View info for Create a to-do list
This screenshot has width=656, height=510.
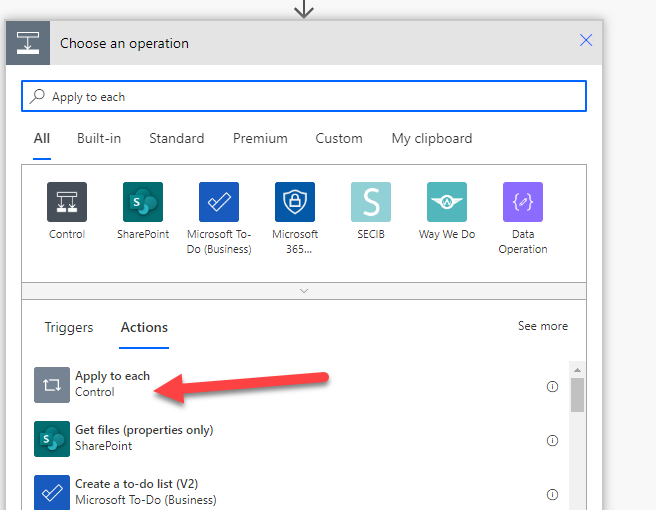(552, 493)
